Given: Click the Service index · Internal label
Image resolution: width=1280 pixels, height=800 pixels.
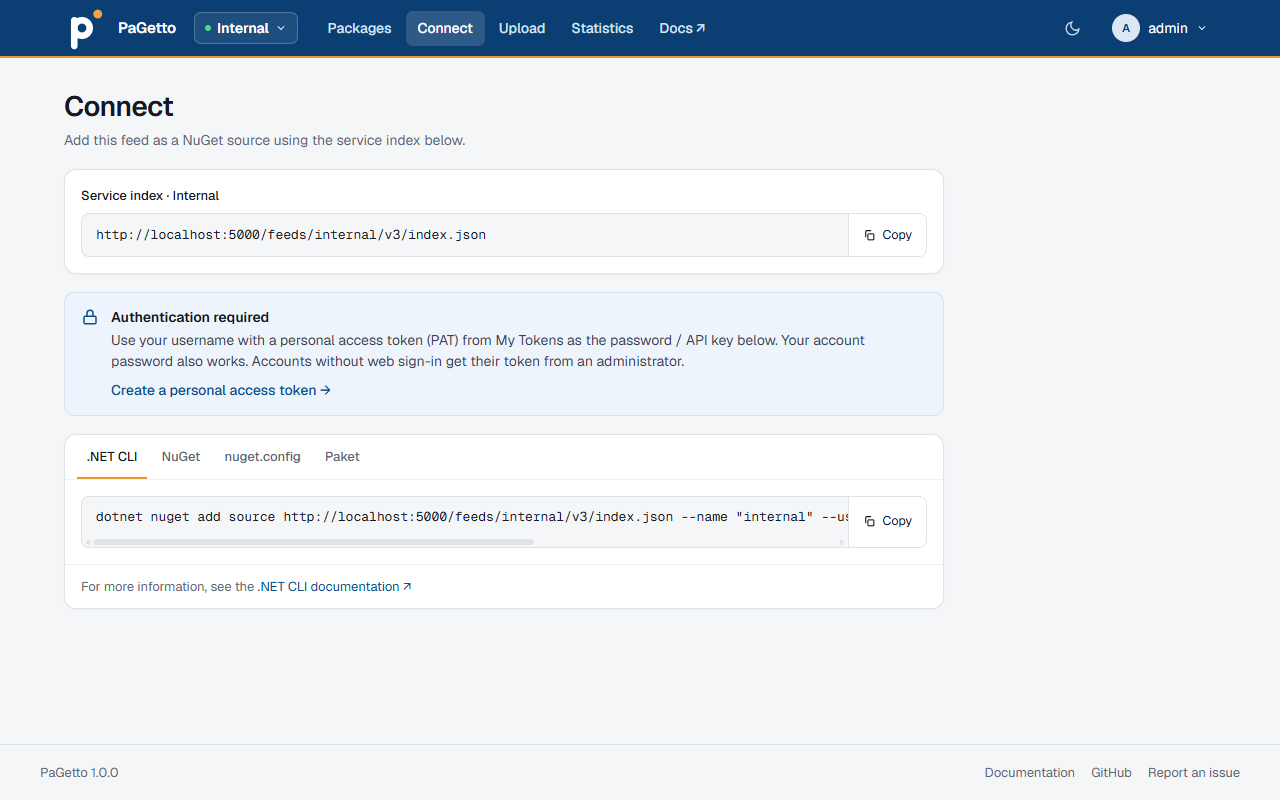Looking at the screenshot, I should tap(150, 196).
